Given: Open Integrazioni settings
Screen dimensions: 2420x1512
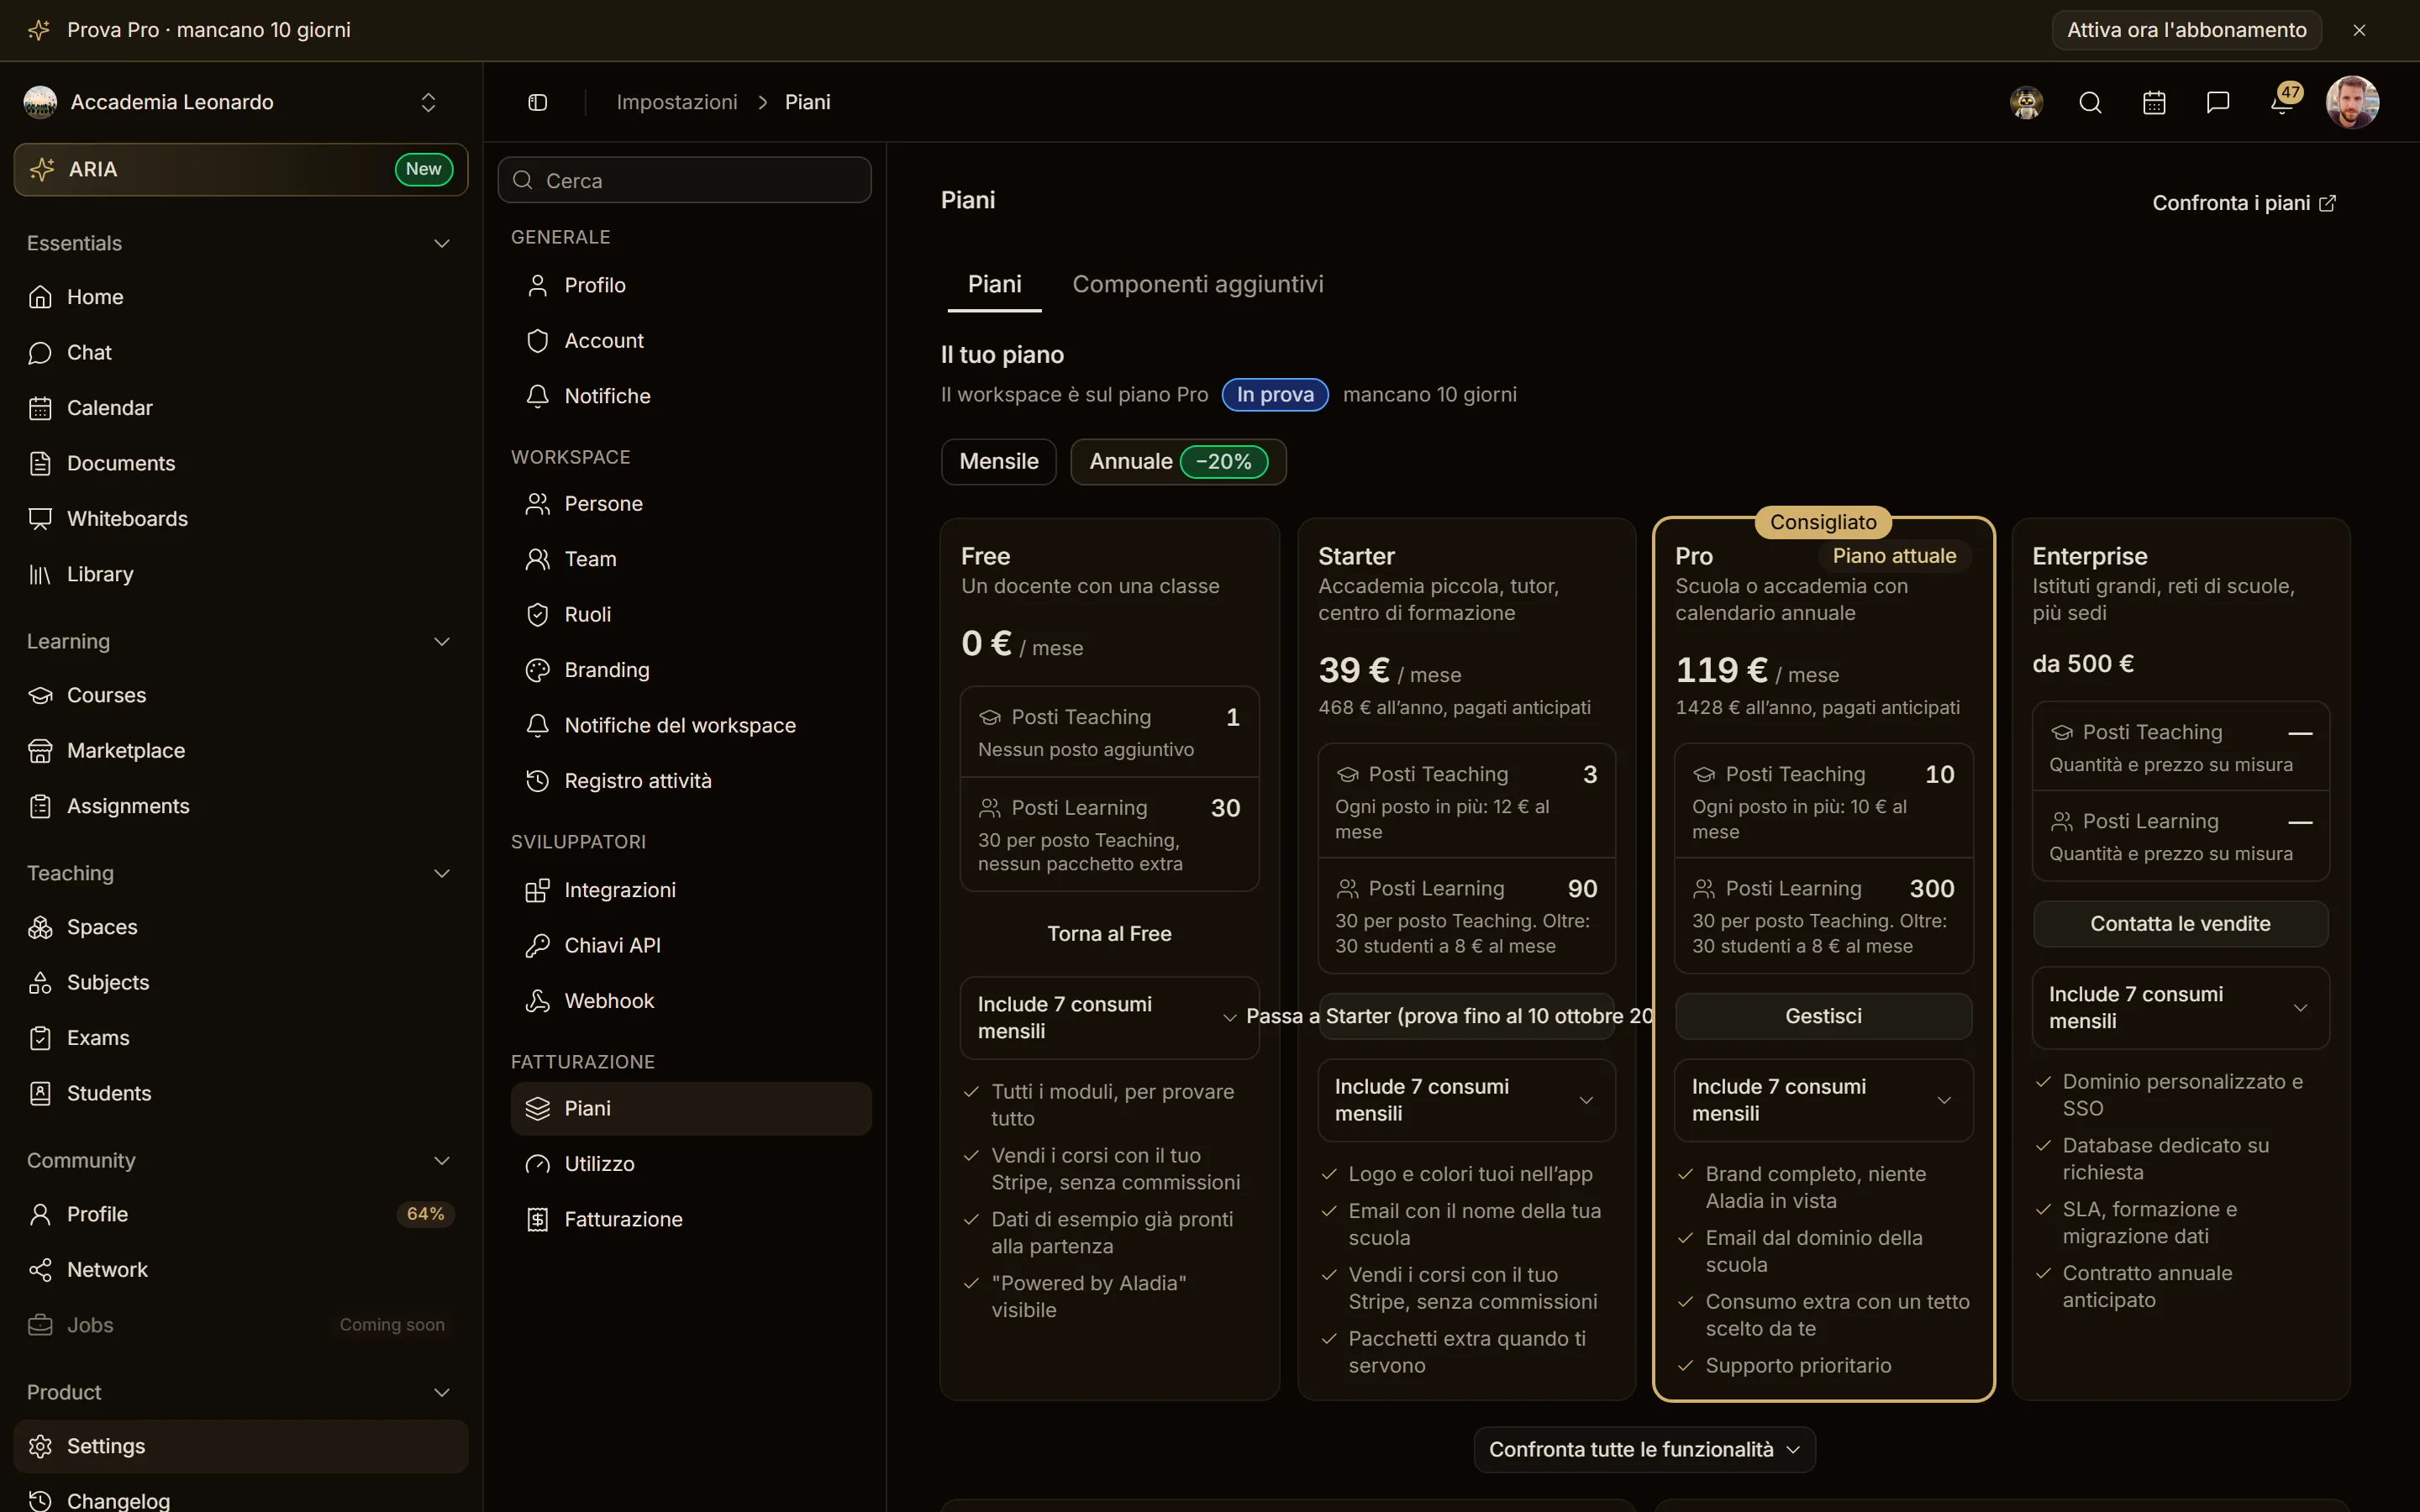Looking at the screenshot, I should (691, 890).
